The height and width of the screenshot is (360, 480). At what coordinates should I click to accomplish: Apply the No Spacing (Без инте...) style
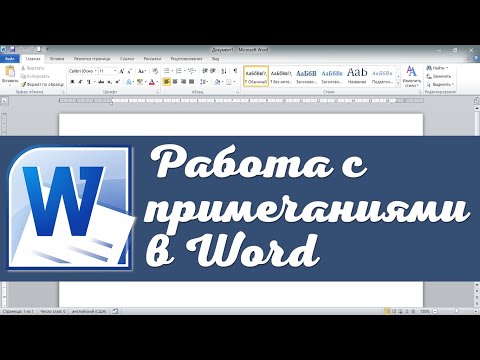coord(281,76)
